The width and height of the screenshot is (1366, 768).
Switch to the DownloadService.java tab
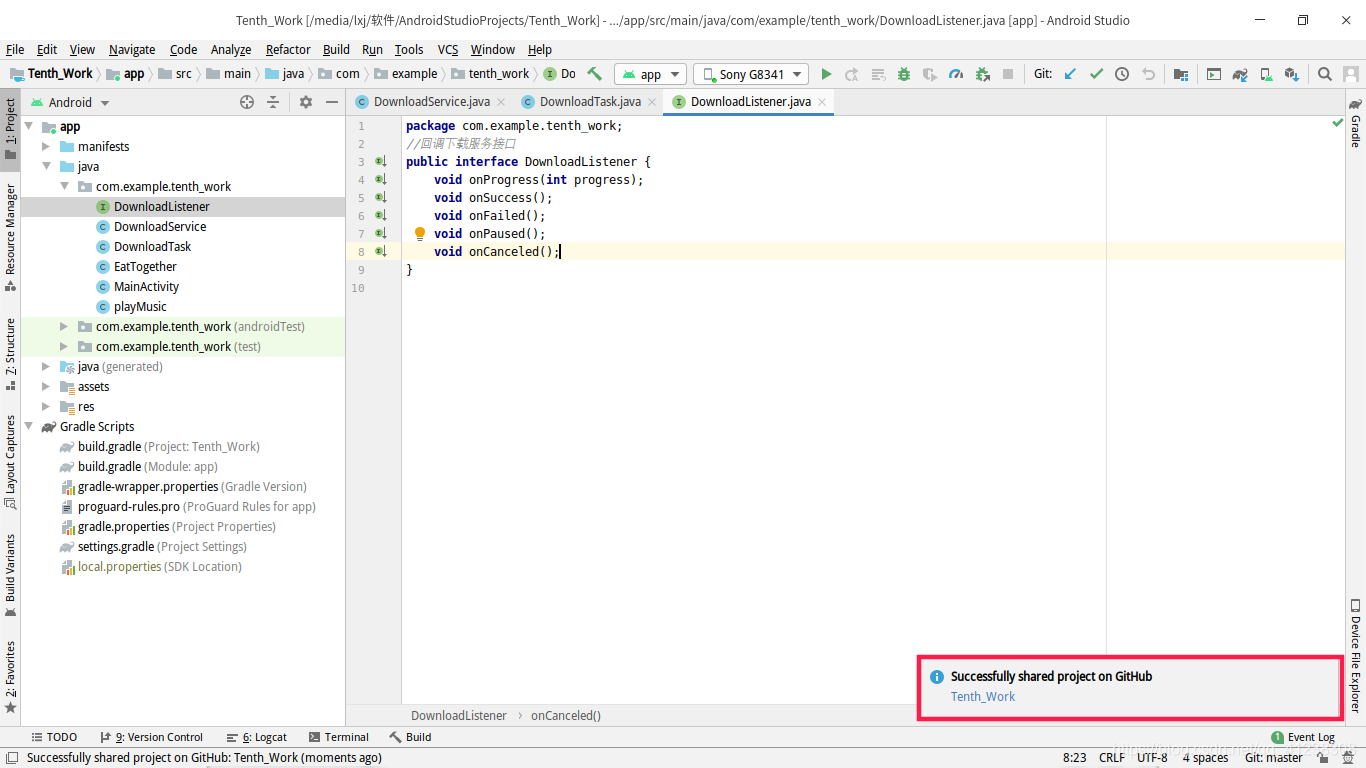tap(432, 102)
